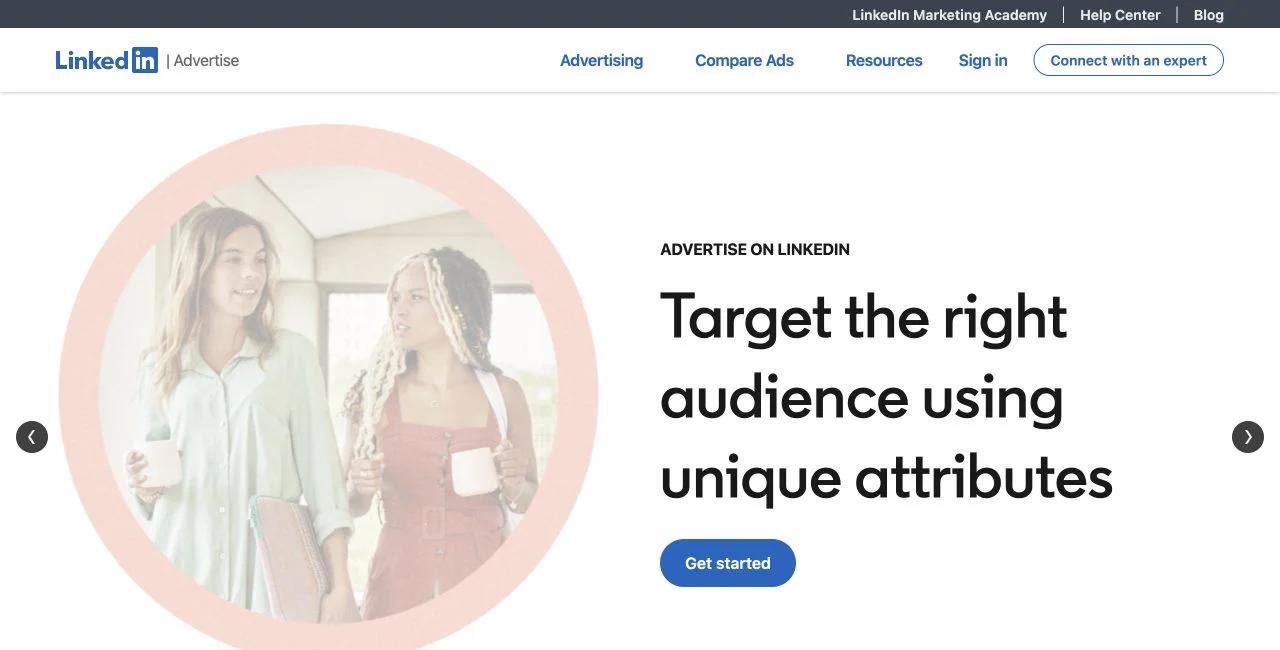This screenshot has width=1280, height=650.
Task: Click the Advertise label beside logo
Action: click(206, 60)
